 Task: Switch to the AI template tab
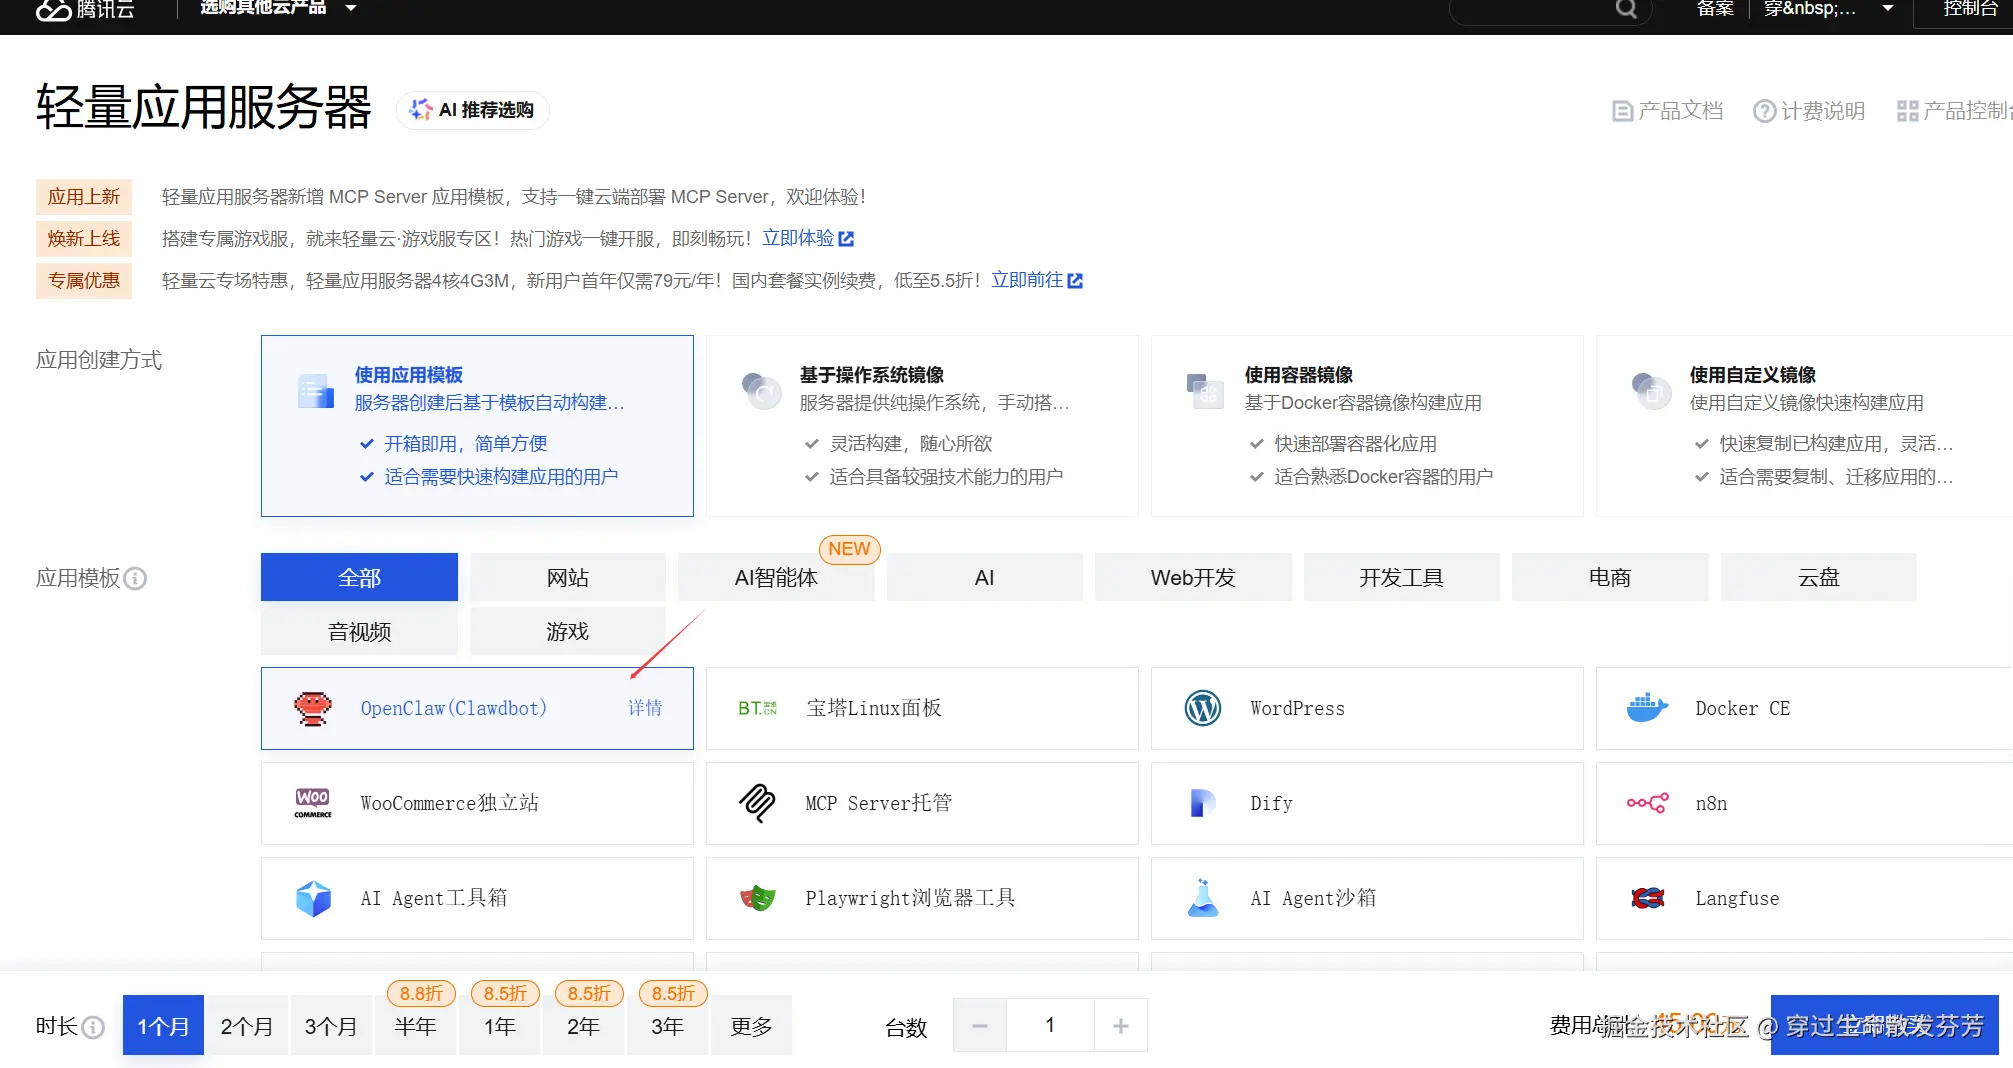click(x=985, y=577)
